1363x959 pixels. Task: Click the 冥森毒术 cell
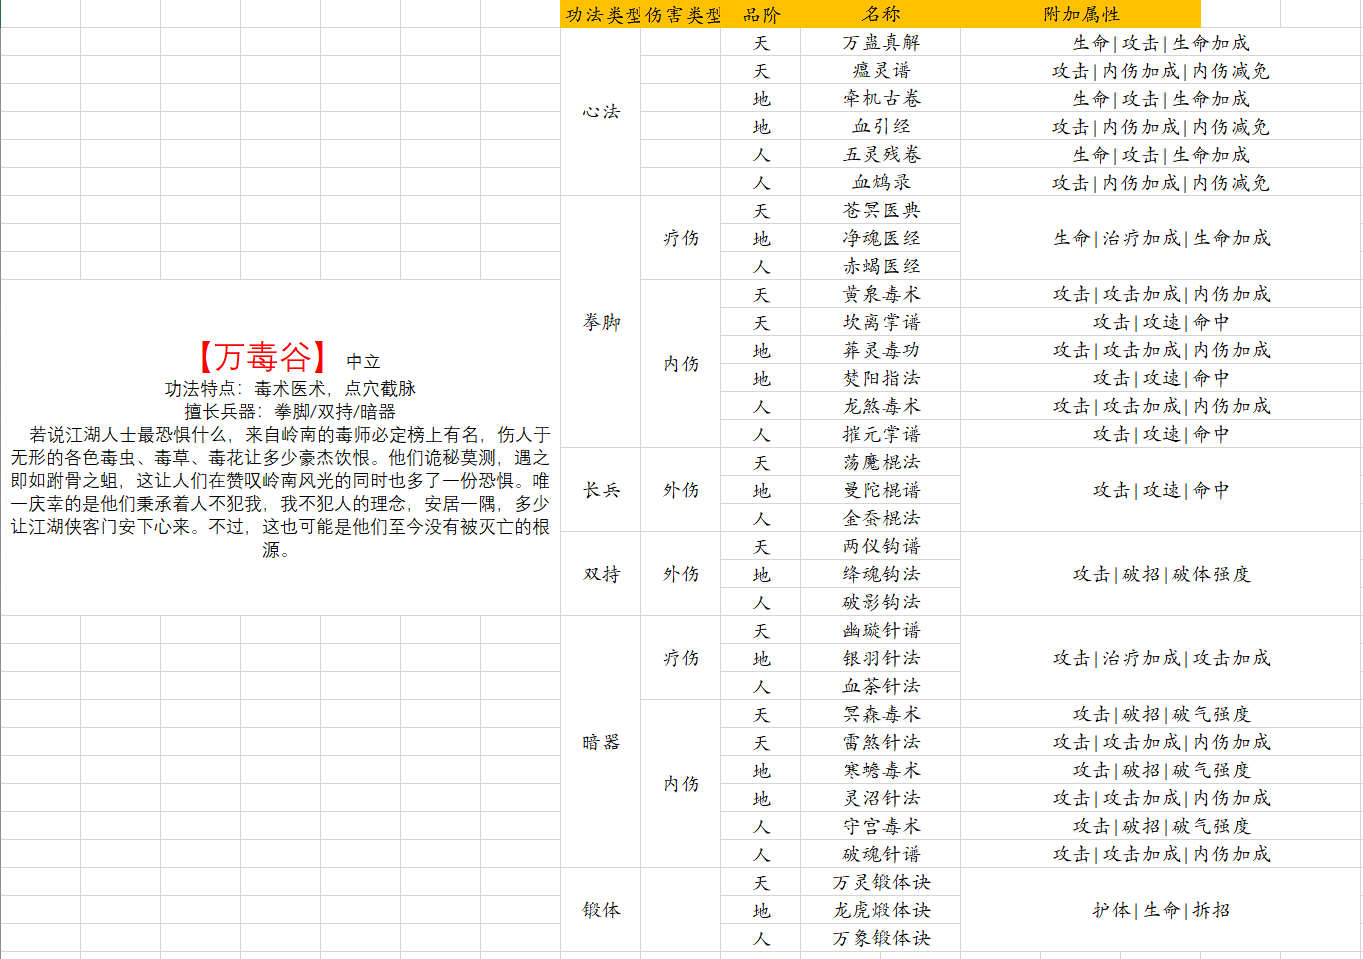coord(881,714)
